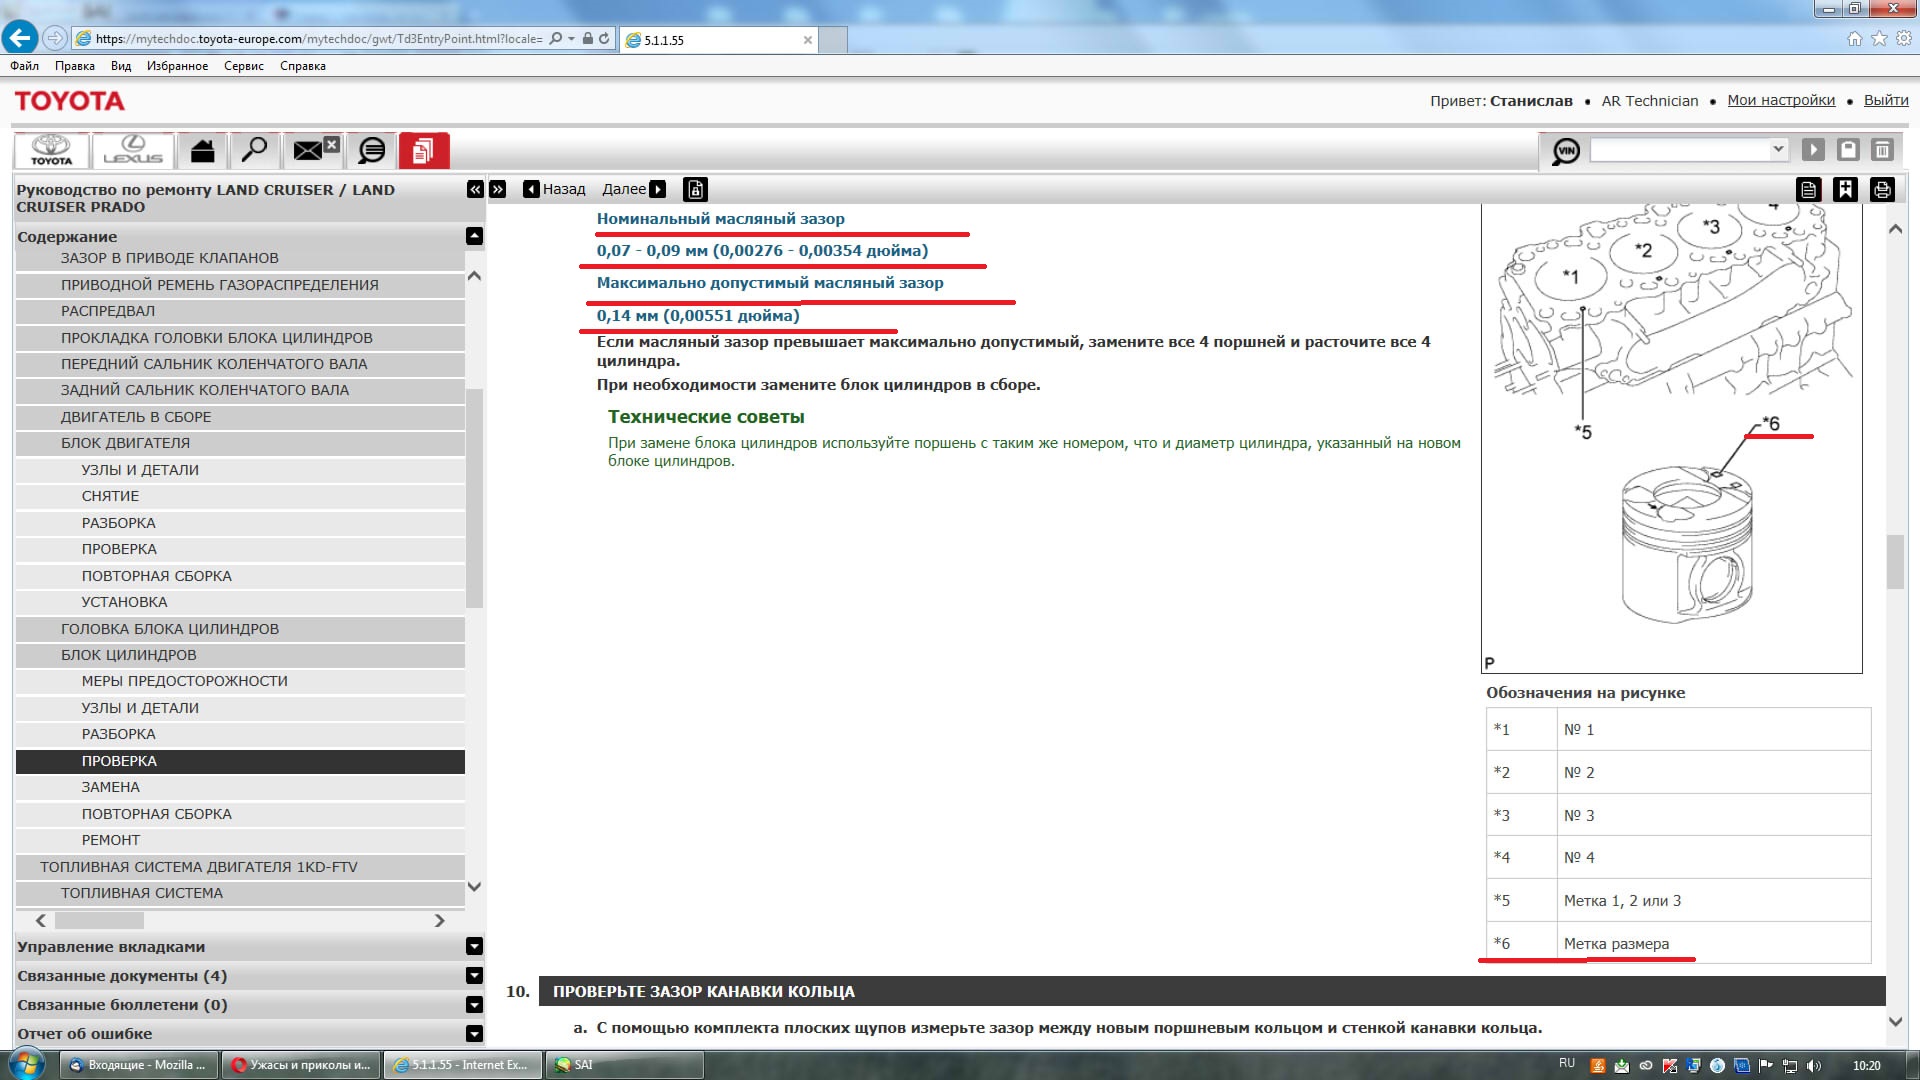Expand Связанные документы (4) panel
1920x1080 pixels.
coord(475,975)
